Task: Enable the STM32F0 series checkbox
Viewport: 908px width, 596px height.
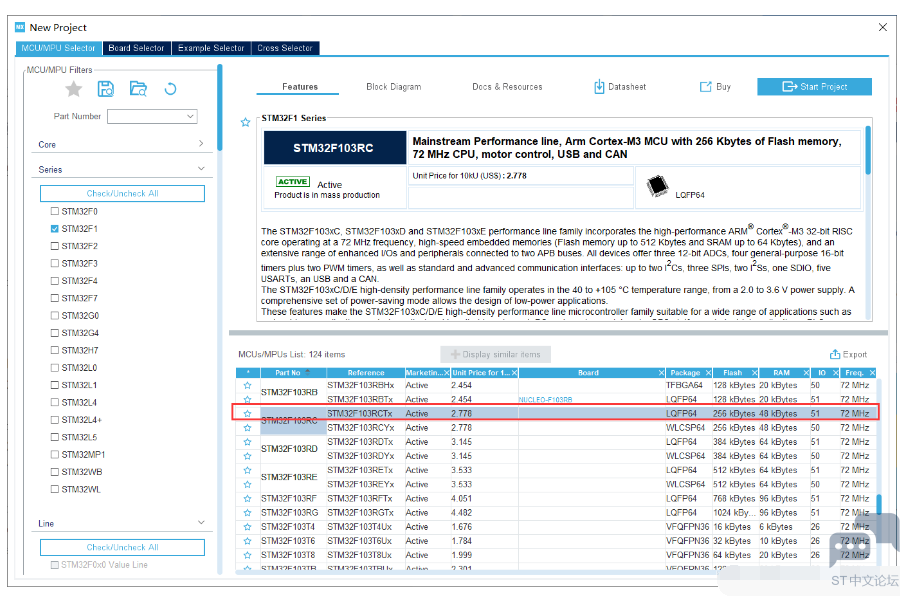Action: coord(55,211)
